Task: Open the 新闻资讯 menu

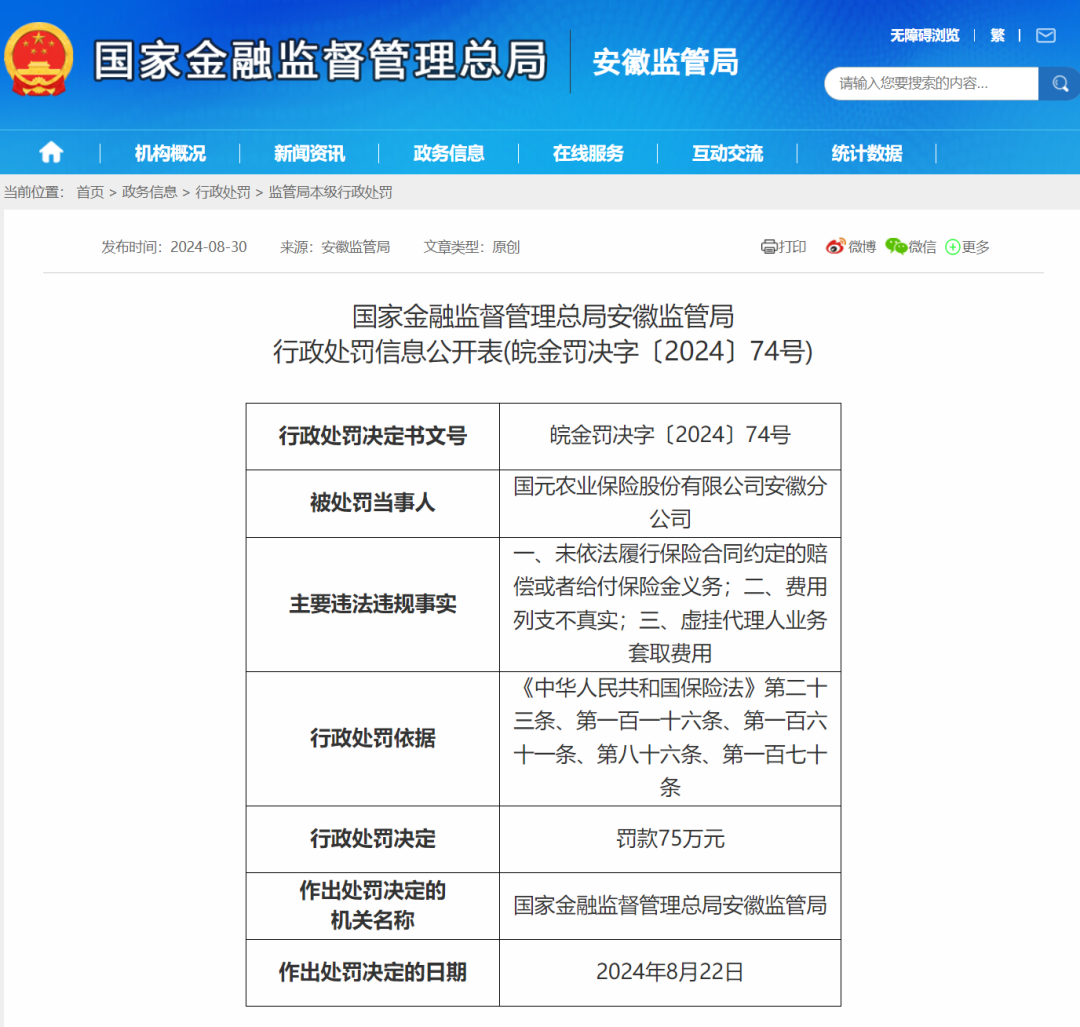Action: (309, 153)
